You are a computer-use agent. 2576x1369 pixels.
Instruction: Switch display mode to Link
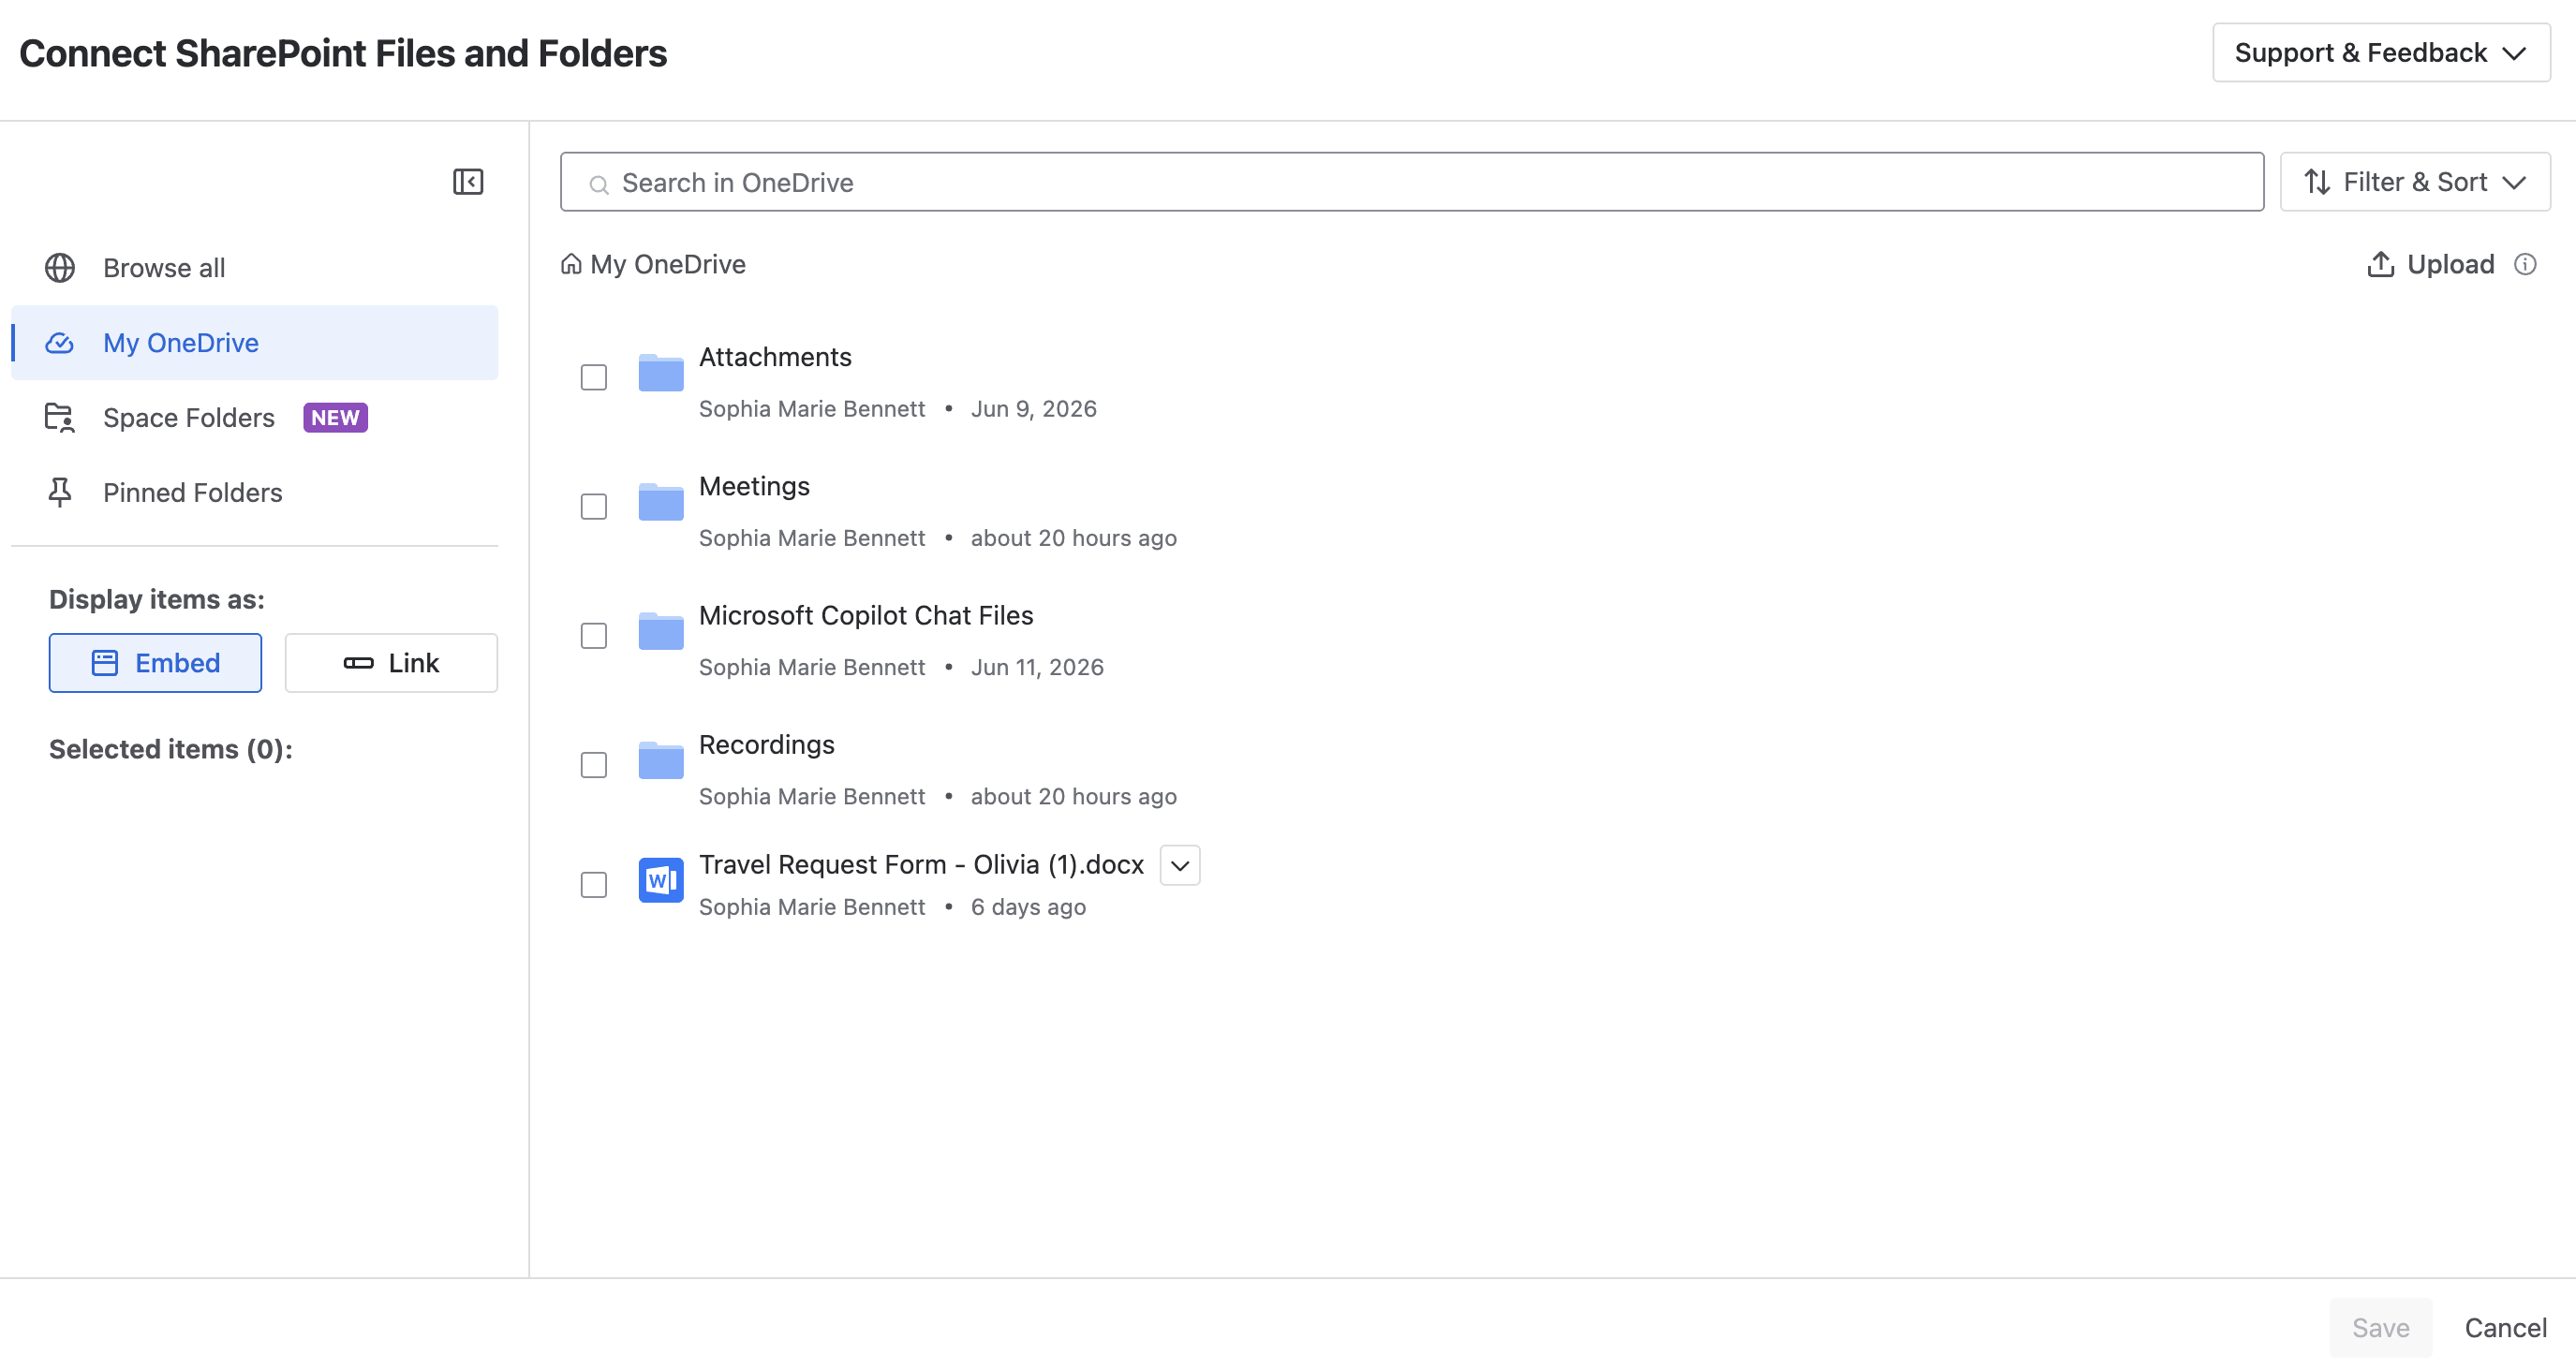pos(391,663)
